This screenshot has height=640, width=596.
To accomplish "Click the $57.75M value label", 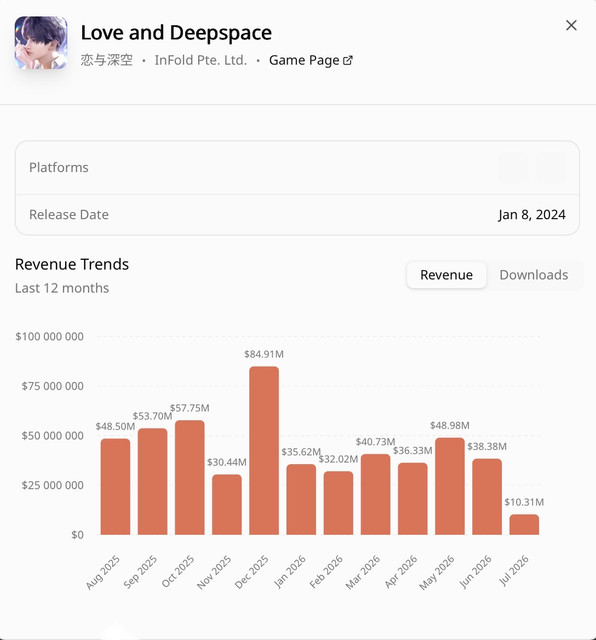I will point(190,408).
